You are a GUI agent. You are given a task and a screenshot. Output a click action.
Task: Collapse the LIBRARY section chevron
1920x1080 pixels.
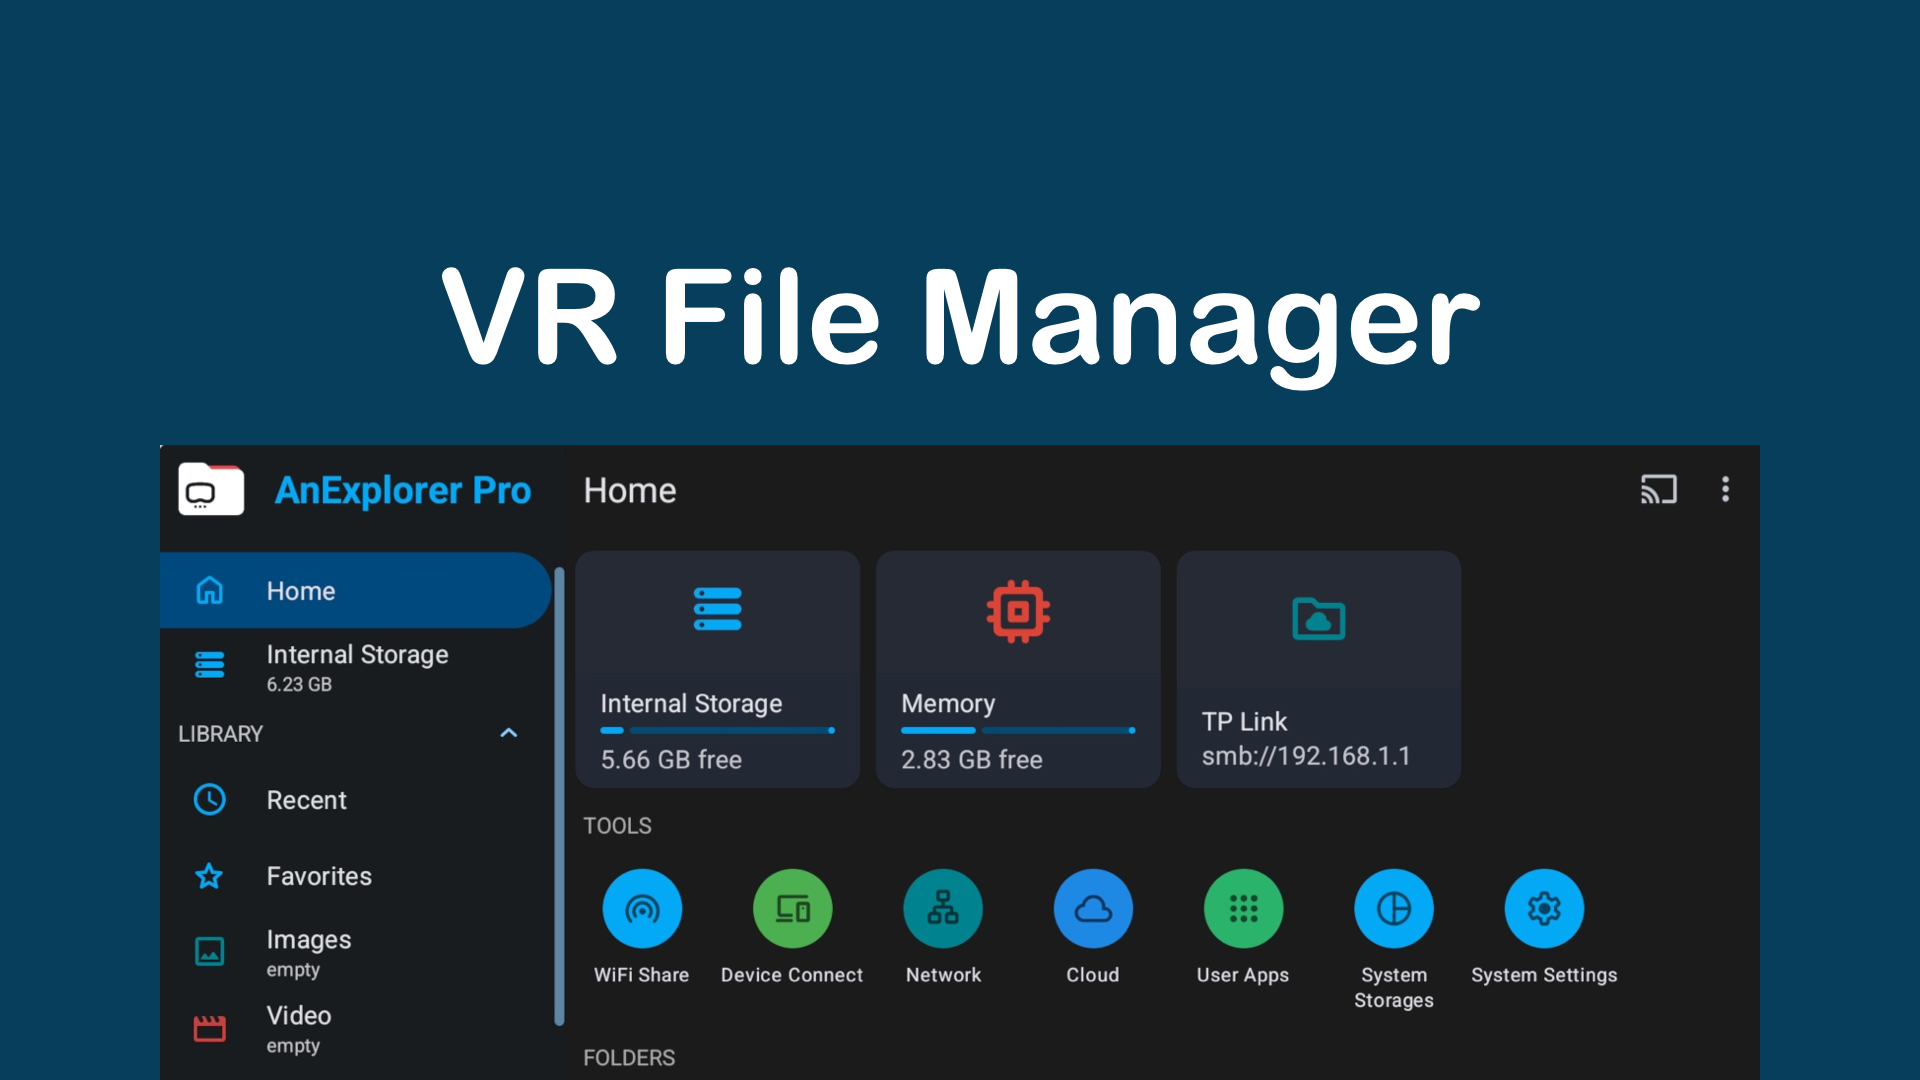coord(508,733)
